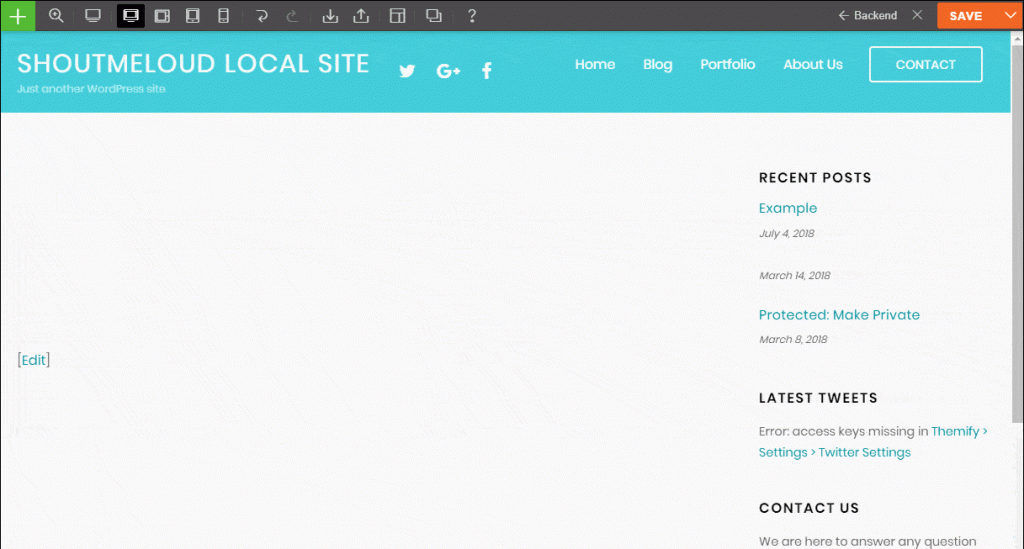Click the duplicate page icon
Viewport: 1024px width, 549px height.
coord(434,16)
